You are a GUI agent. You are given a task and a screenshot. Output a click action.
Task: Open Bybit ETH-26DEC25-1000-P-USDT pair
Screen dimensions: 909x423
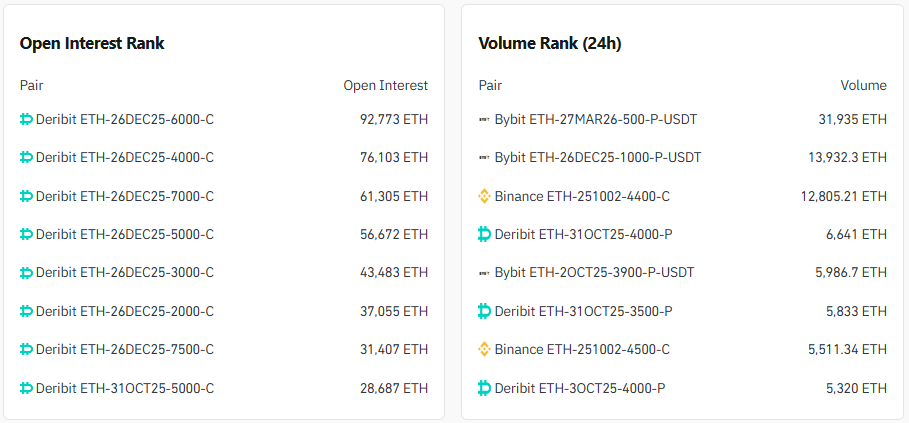click(597, 158)
